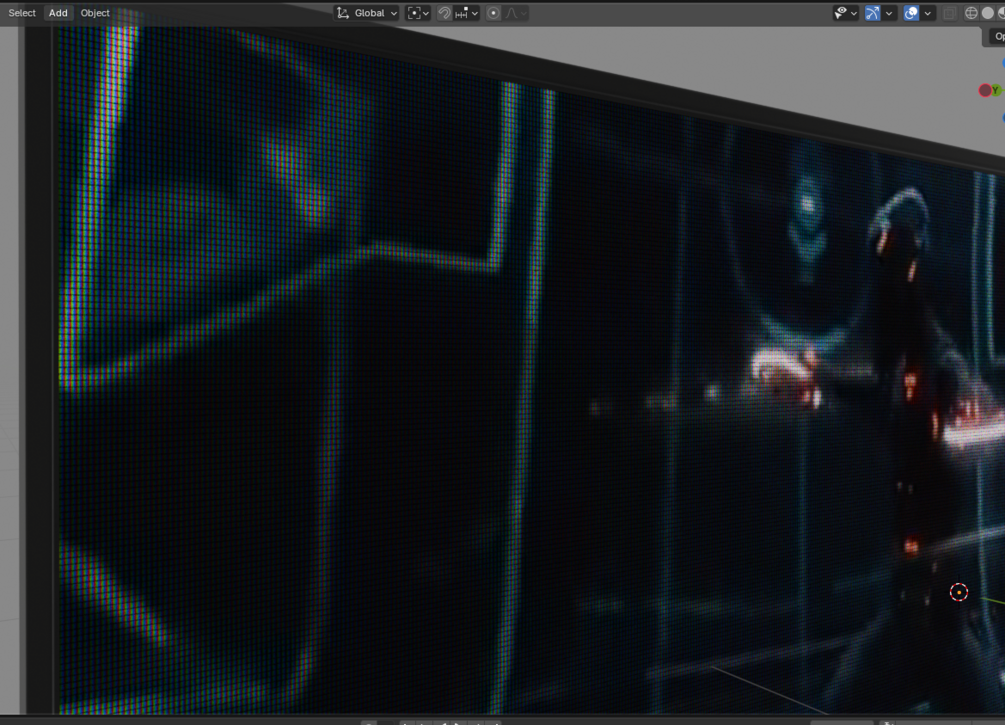The image size is (1005, 725).
Task: Toggle the show gizmo button
Action: (872, 13)
